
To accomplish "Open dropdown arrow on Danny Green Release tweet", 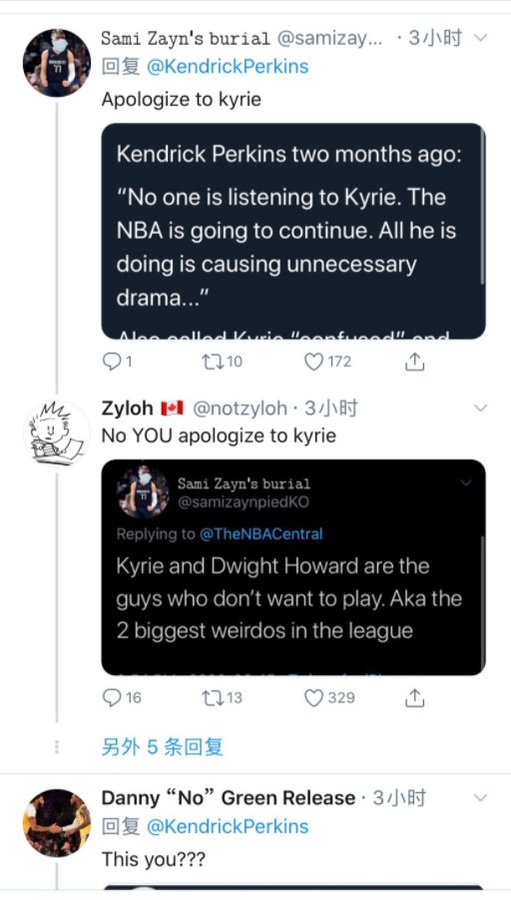I will tap(480, 797).
